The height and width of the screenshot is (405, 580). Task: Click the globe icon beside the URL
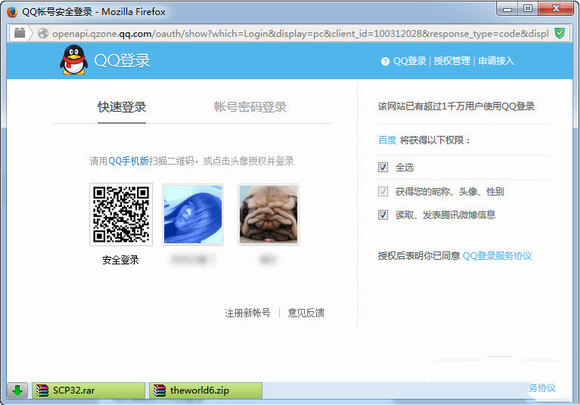pos(43,33)
